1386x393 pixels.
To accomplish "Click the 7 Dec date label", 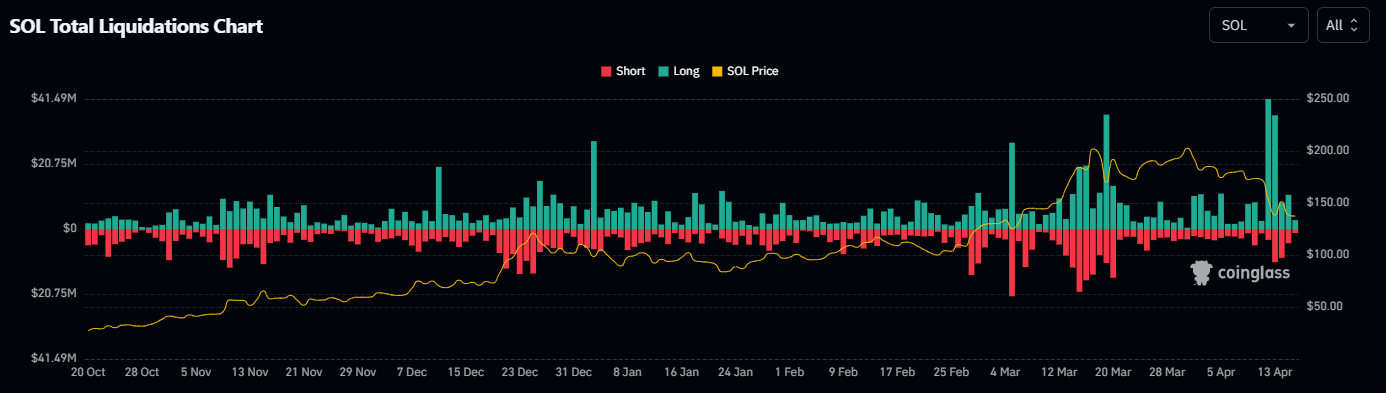I will 411,372.
